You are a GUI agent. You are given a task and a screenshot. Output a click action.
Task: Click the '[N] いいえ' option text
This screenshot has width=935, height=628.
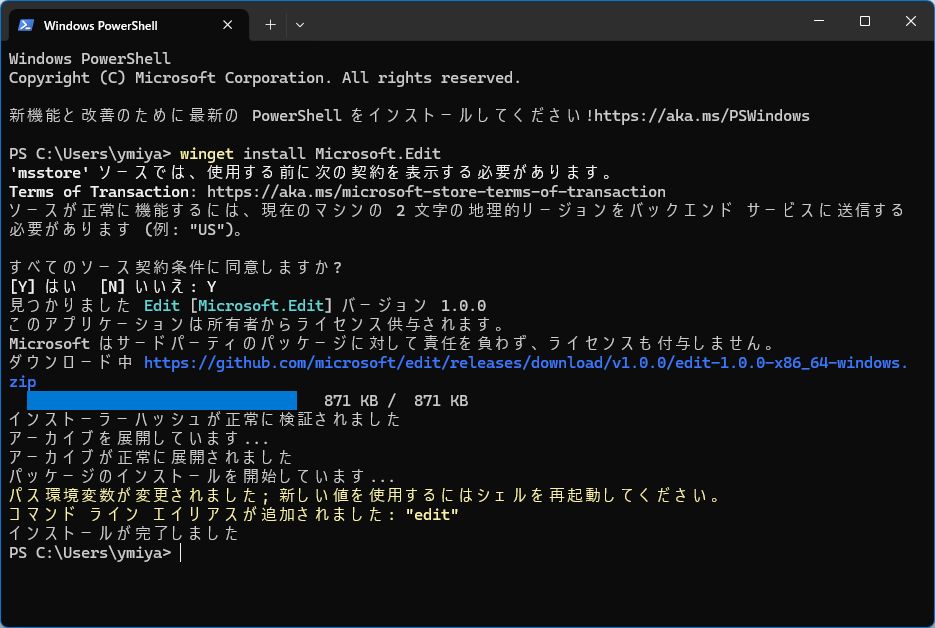[x=143, y=287]
